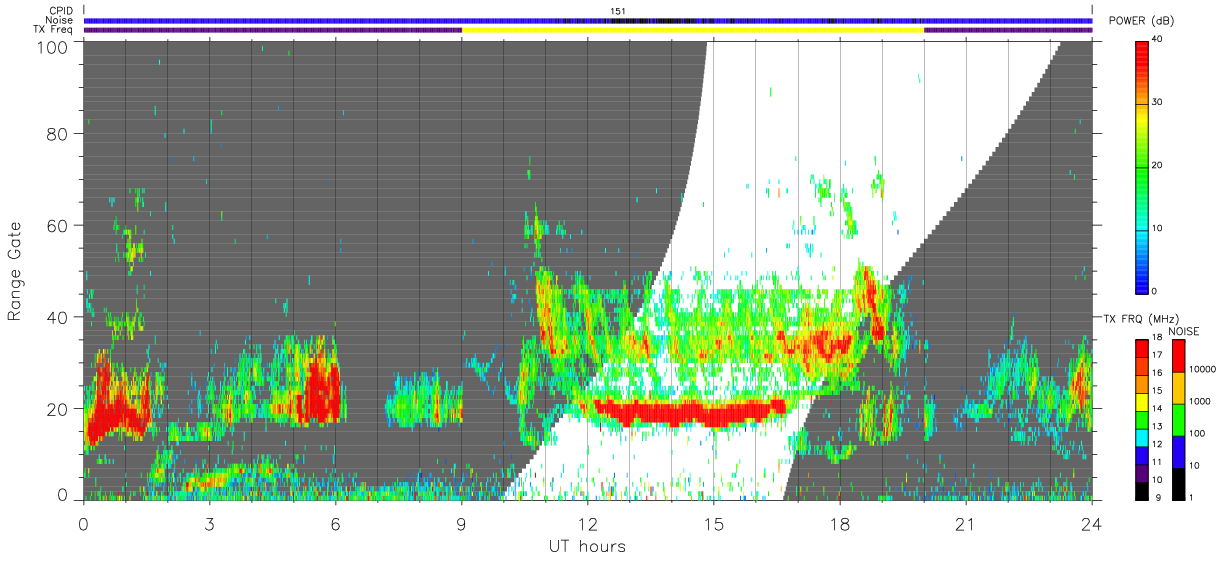This screenshot has width=1228, height=567.
Task: Click the 18 tick on the UT hours axis
Action: pos(839,523)
